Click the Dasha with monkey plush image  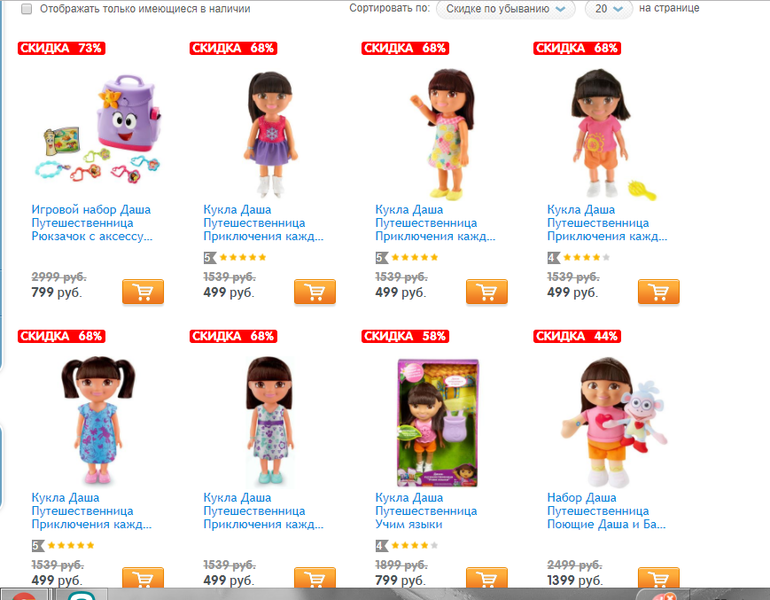pos(614,422)
